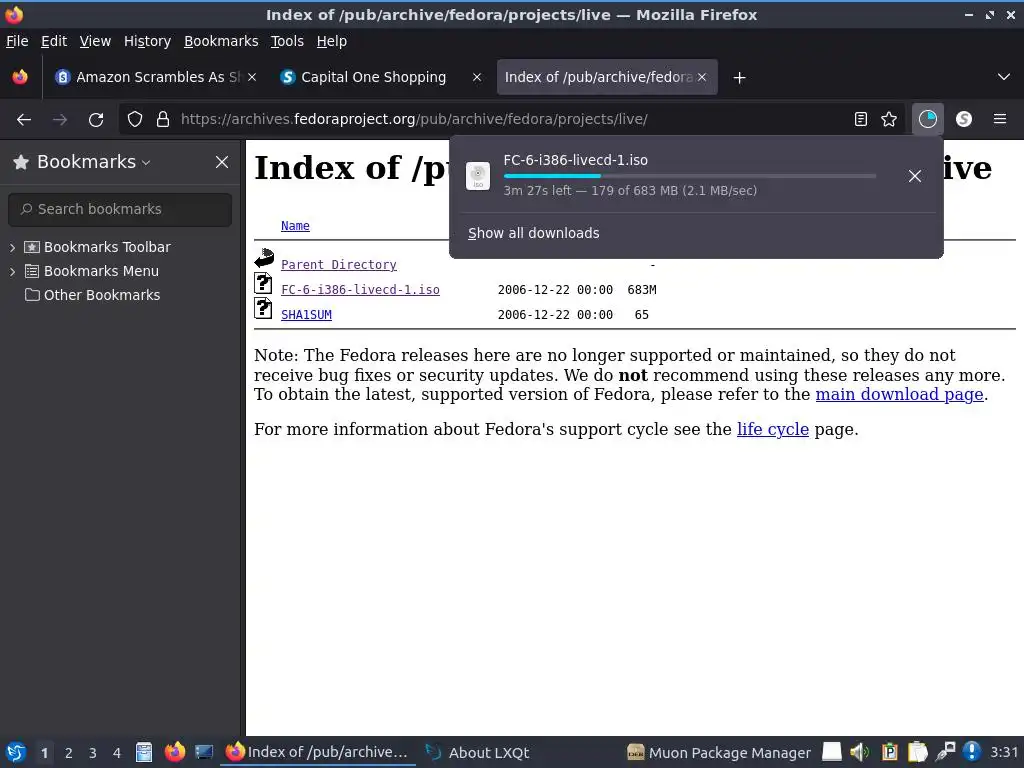
Task: Open Firefox View pinned tab icon
Action: pyautogui.click(x=20, y=77)
